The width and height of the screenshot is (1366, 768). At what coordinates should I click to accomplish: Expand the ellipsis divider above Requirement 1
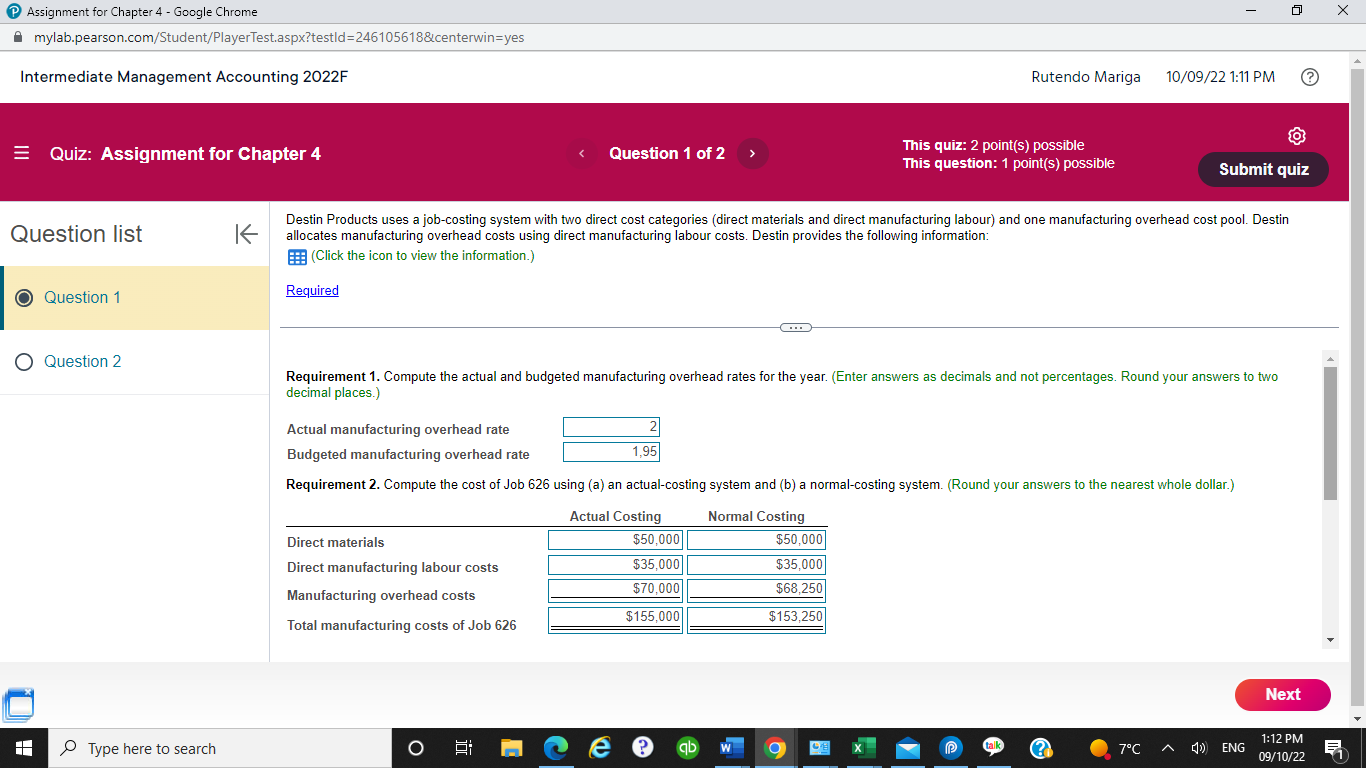pos(795,327)
